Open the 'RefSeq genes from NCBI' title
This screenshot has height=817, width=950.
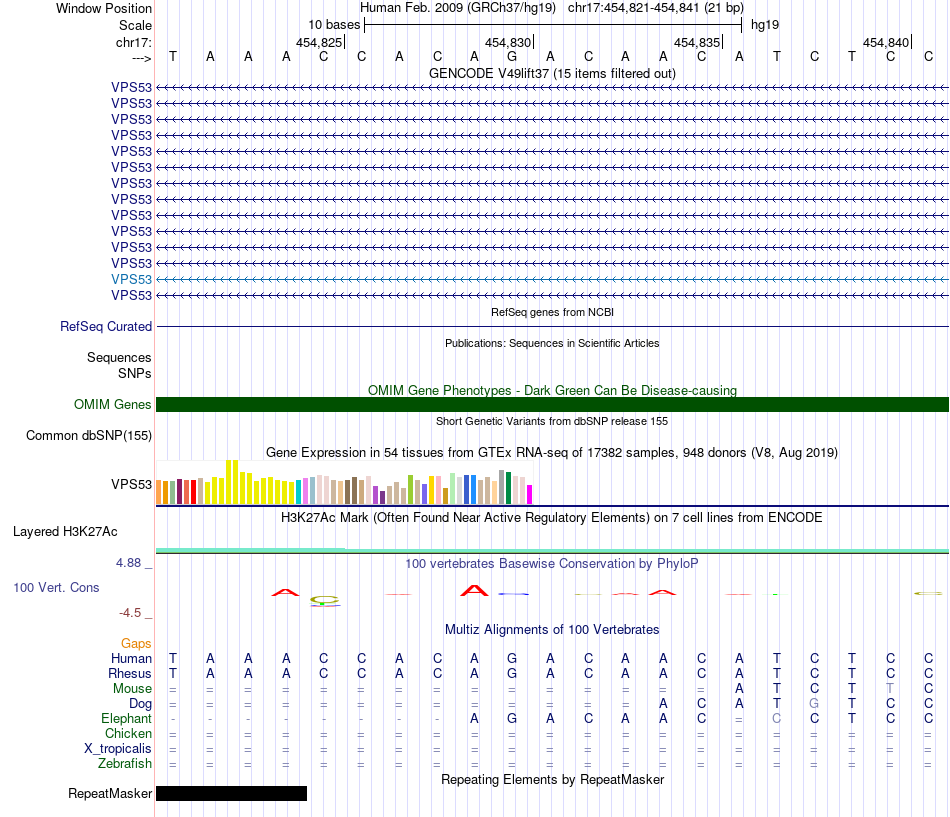click(552, 312)
